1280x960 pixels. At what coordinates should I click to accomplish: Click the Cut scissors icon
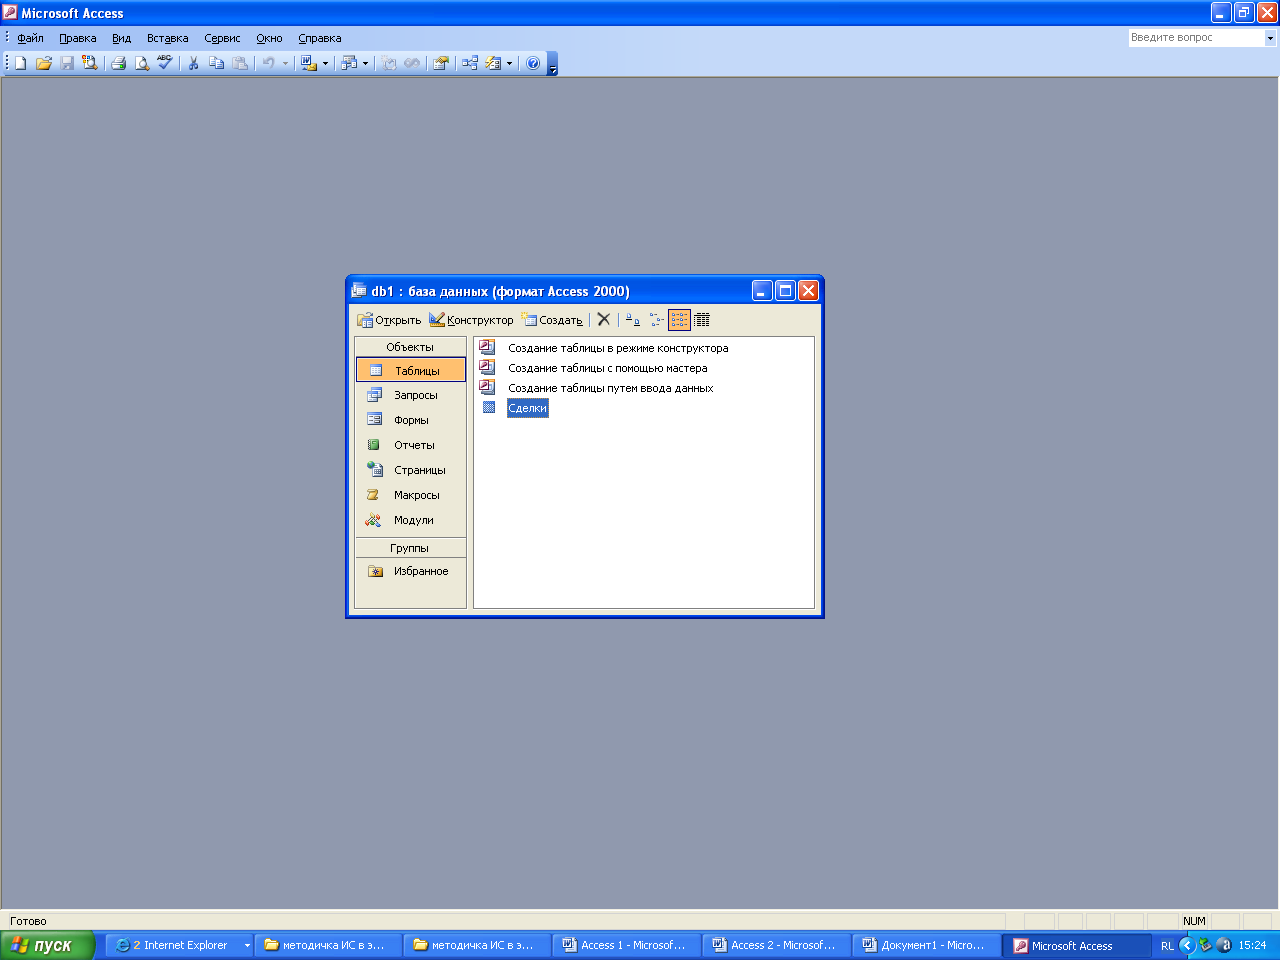coord(194,63)
